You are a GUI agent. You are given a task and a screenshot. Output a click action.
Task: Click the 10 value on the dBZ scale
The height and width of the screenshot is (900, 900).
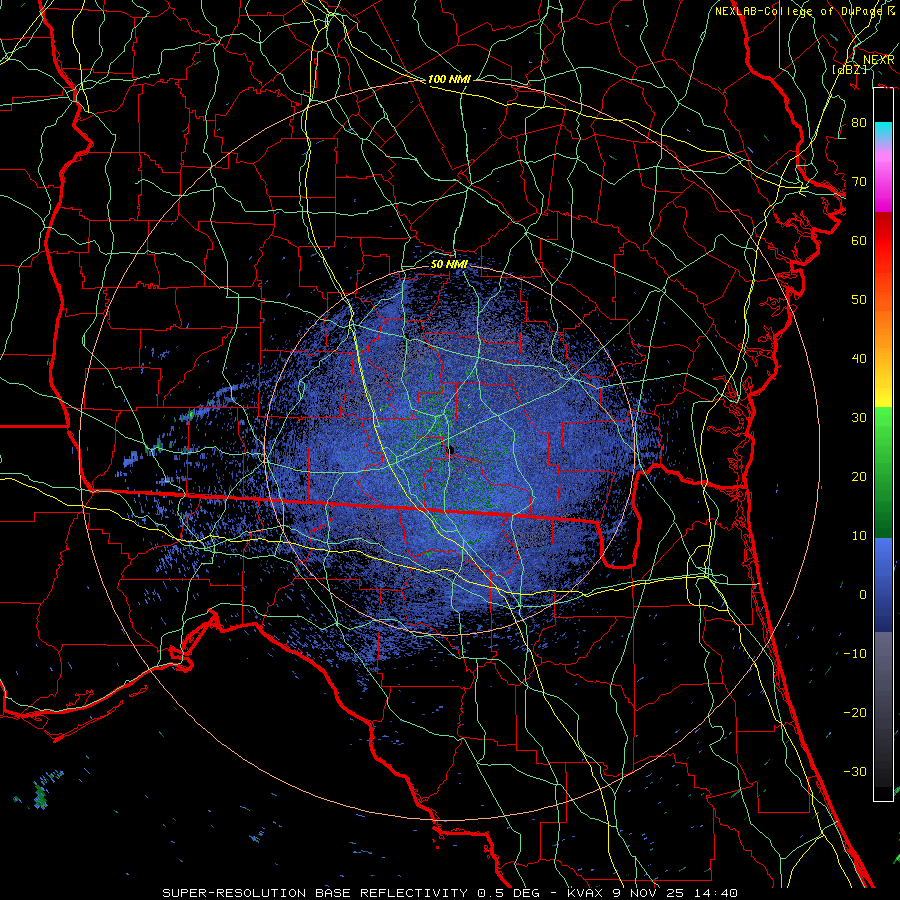pos(859,536)
